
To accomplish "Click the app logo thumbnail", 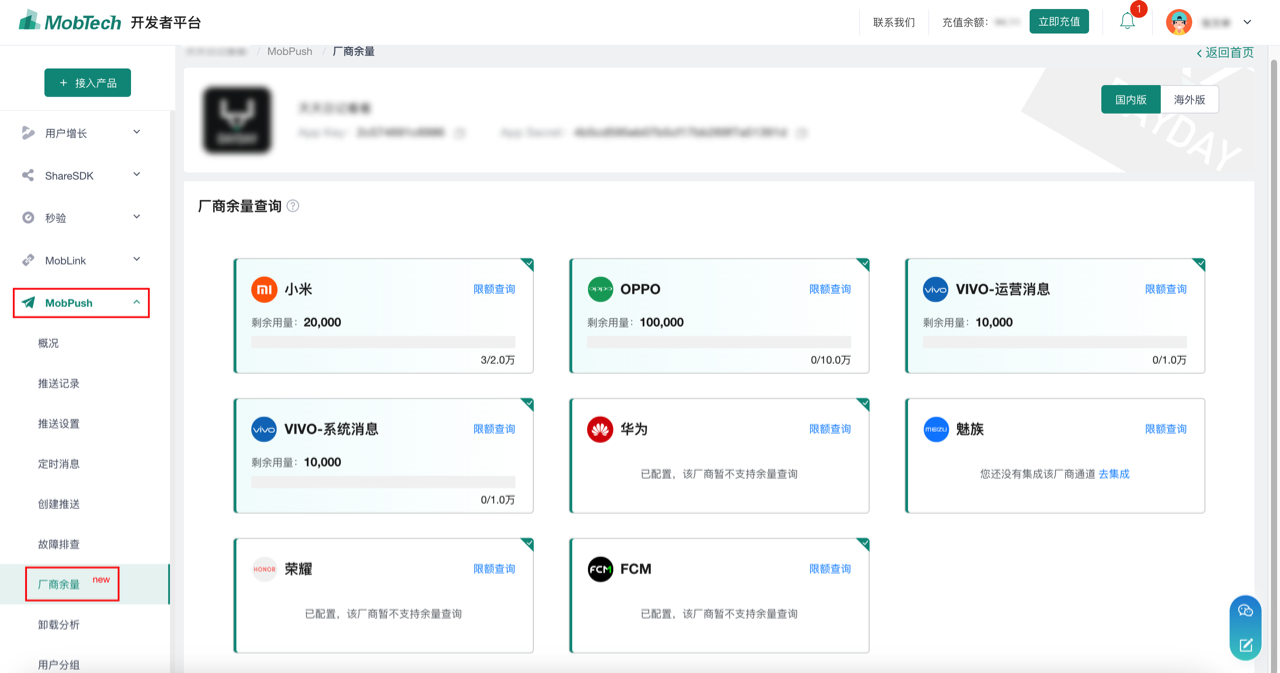I will (238, 121).
